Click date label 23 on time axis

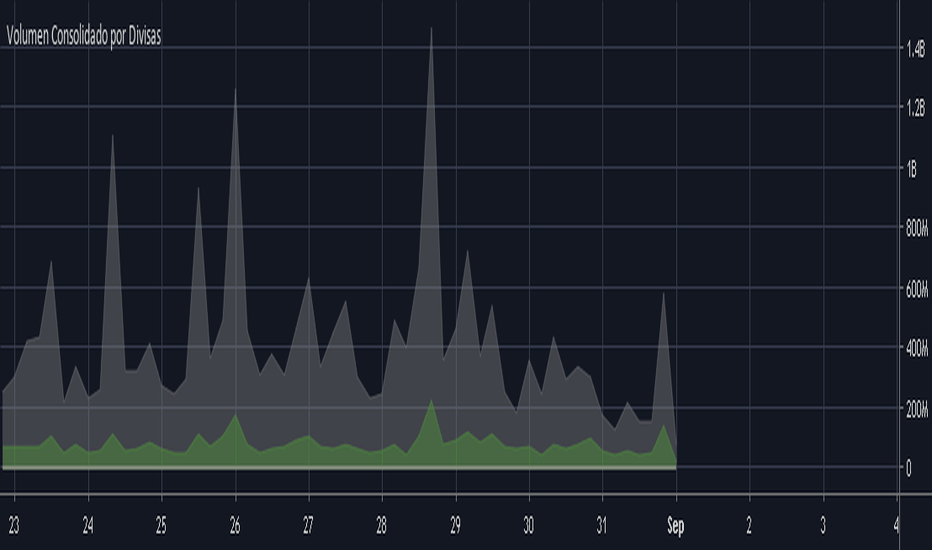point(14,526)
